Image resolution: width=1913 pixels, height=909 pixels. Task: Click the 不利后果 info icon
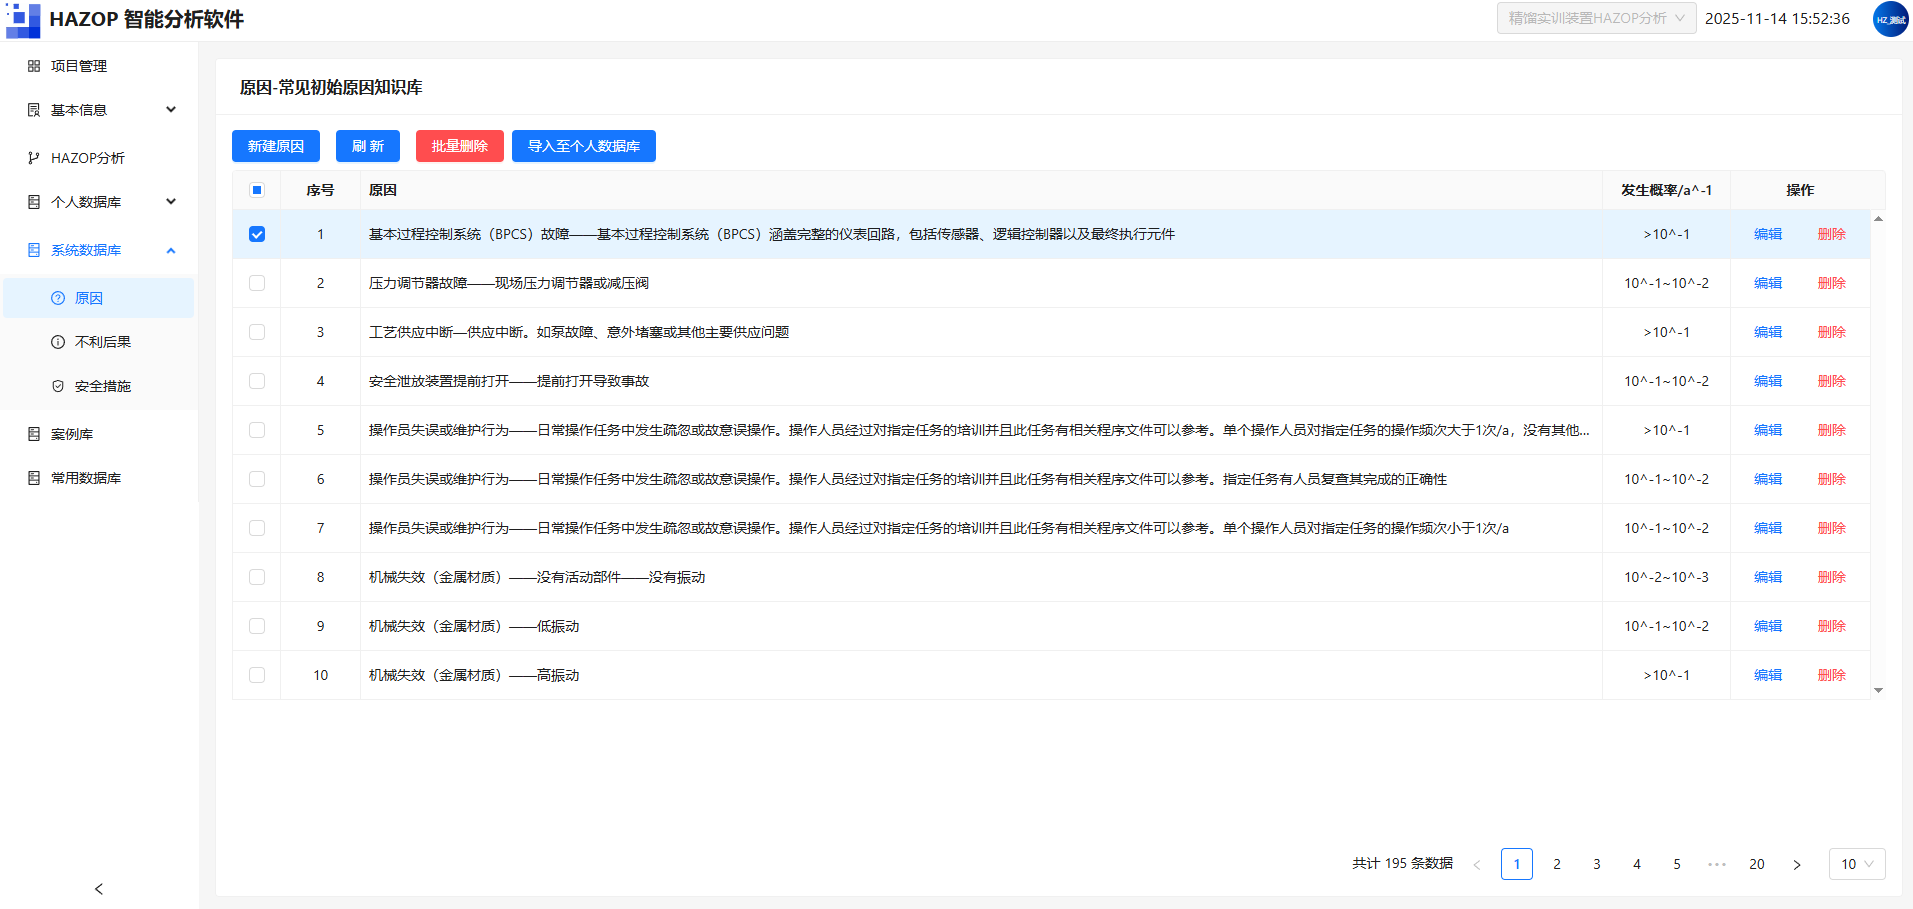tap(58, 342)
